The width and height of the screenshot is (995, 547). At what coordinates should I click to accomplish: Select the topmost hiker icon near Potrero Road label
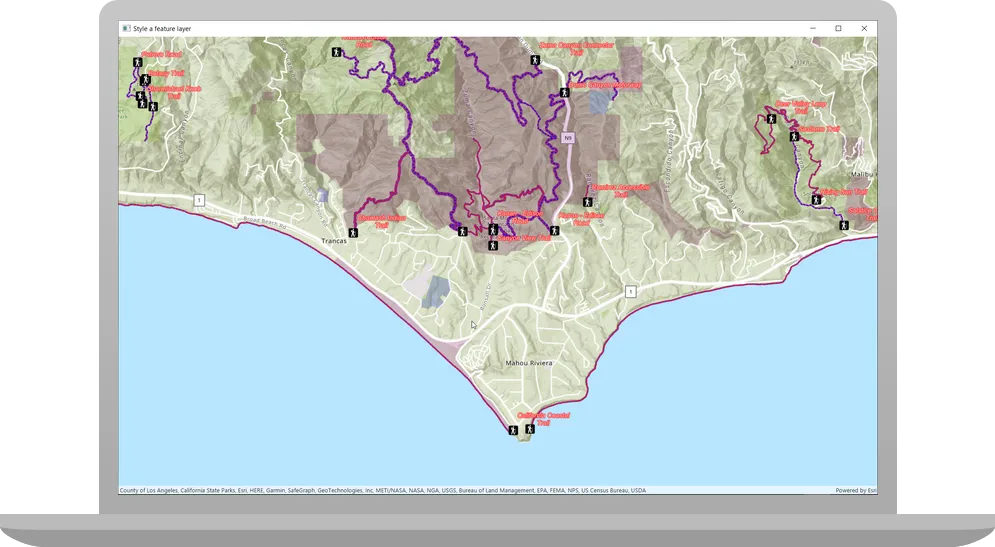tap(138, 62)
